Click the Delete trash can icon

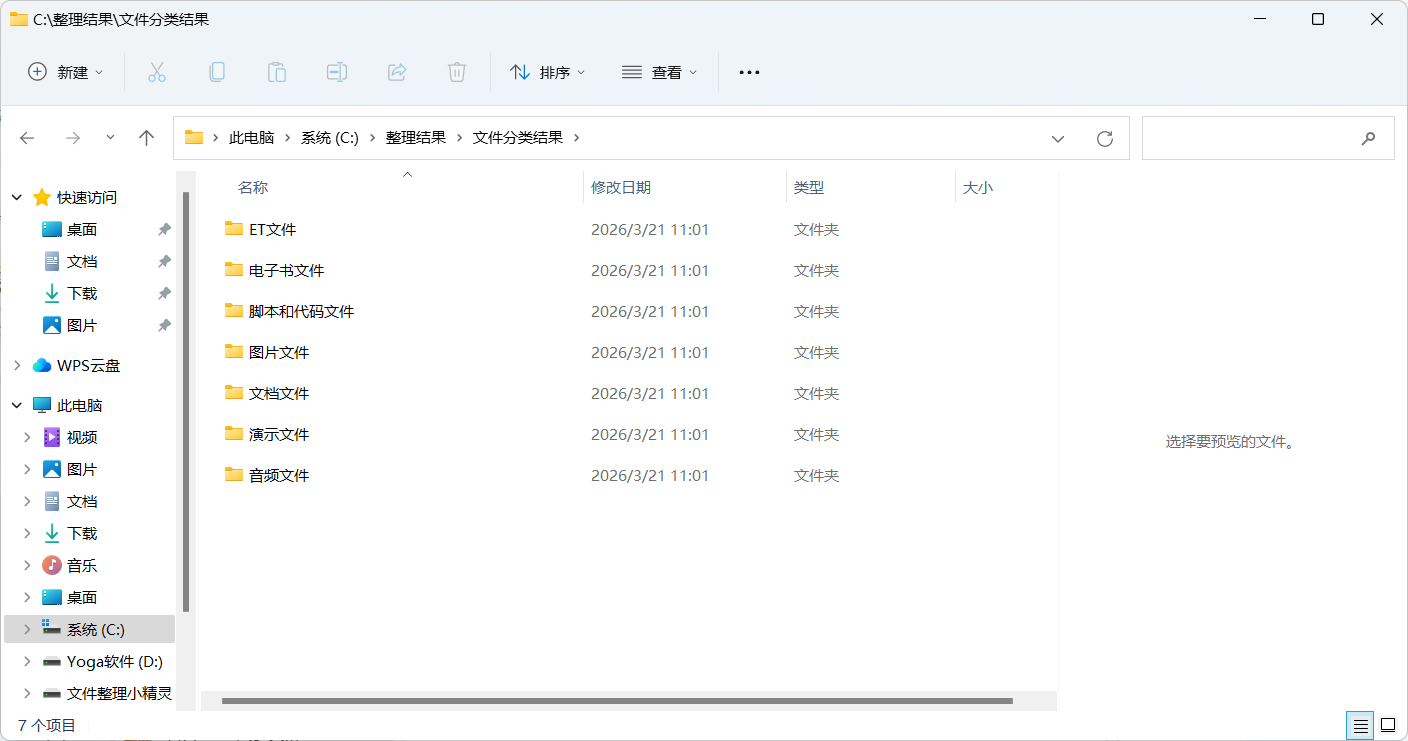click(457, 72)
